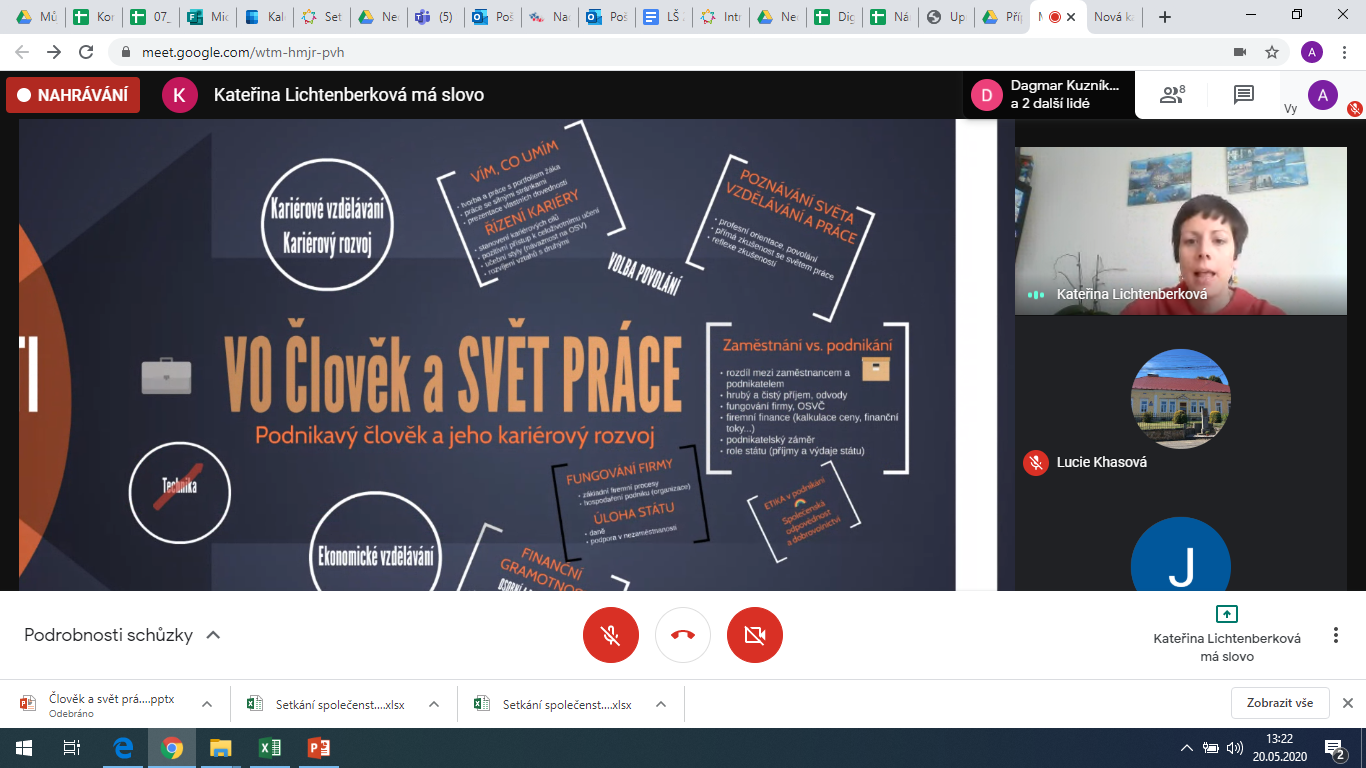The image size is (1366, 768).
Task: Click Kateřina Lichtenberková's video tile
Action: 1180,230
